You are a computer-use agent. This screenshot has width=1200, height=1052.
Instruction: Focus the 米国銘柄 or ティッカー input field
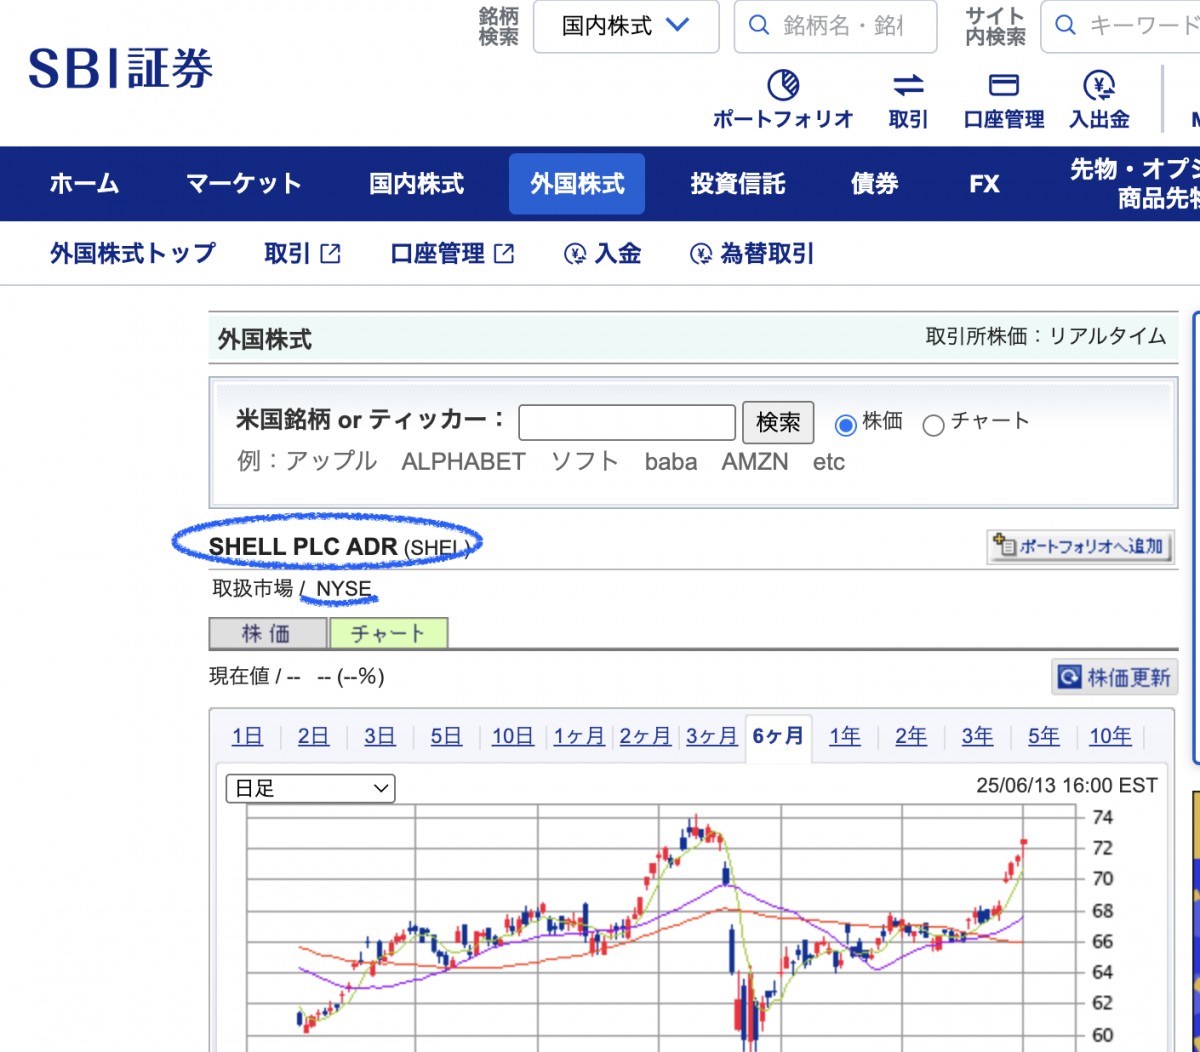click(x=627, y=422)
